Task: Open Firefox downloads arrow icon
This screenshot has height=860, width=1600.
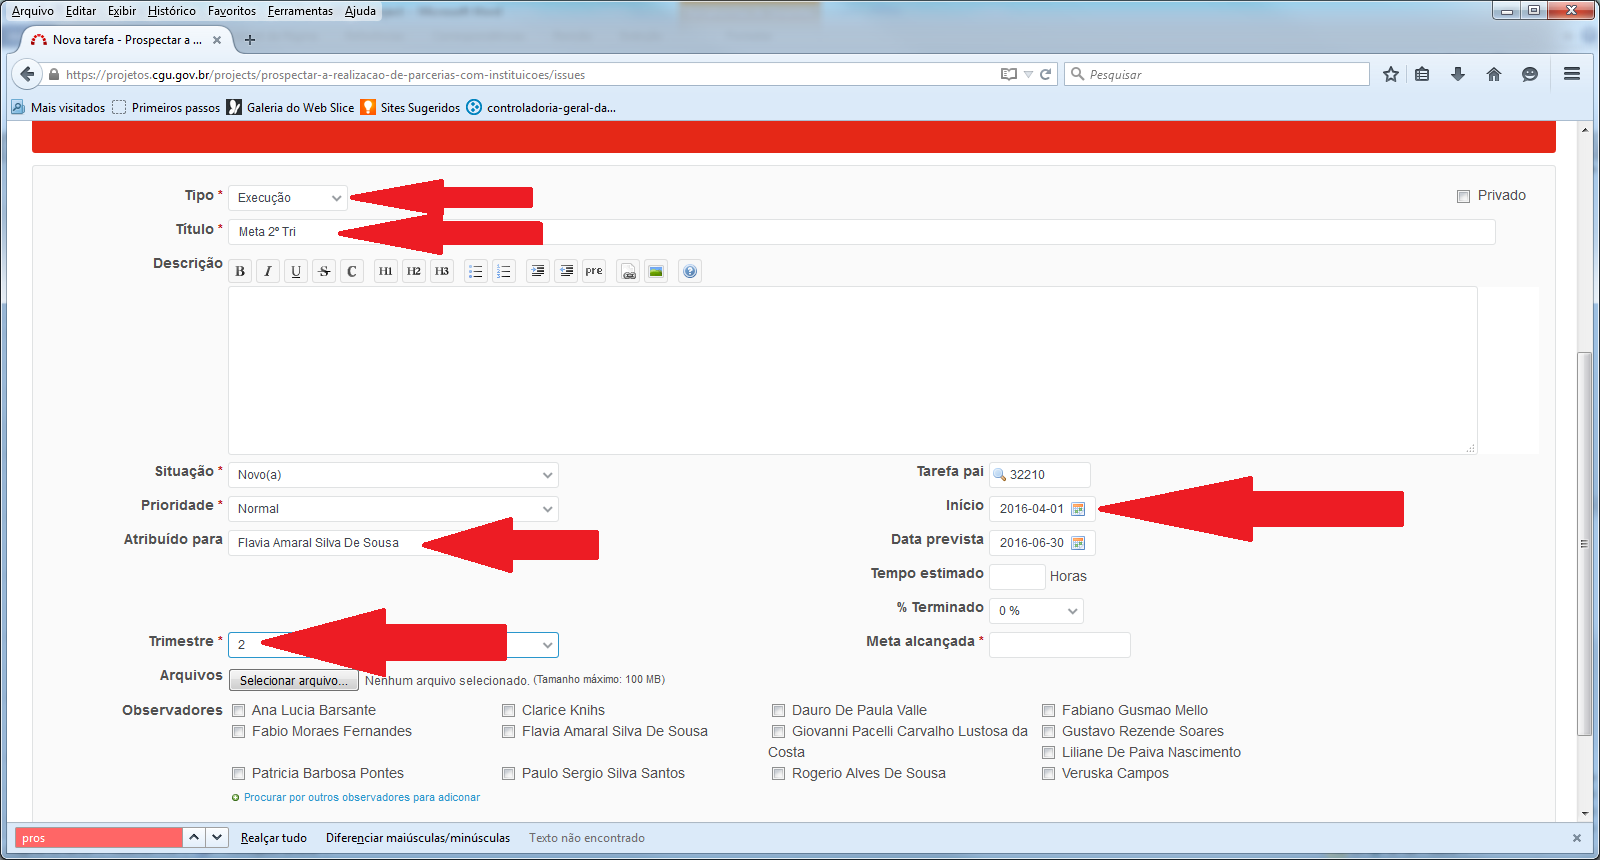Action: (1458, 74)
